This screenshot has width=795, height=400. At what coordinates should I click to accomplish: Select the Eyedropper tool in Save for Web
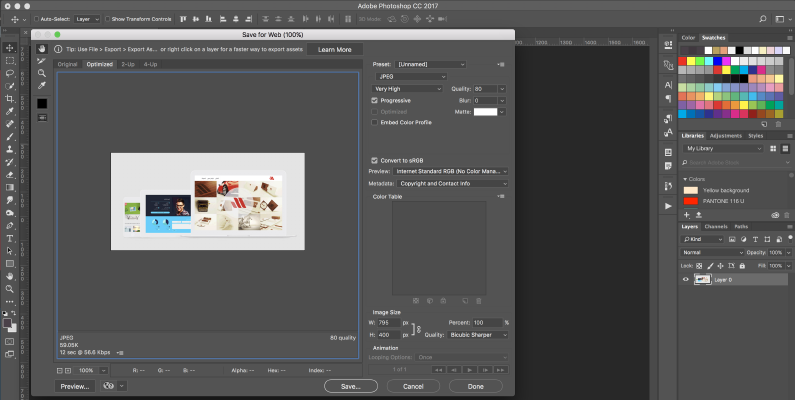coord(41,86)
